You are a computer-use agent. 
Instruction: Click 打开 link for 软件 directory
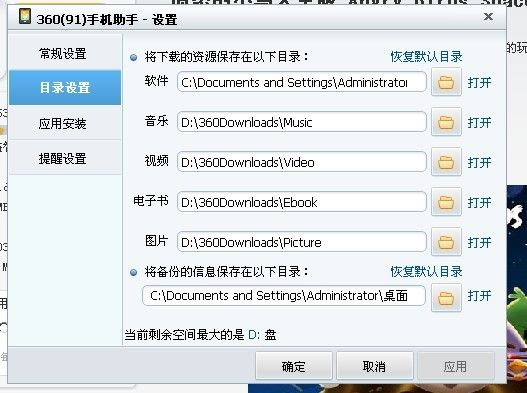point(480,82)
